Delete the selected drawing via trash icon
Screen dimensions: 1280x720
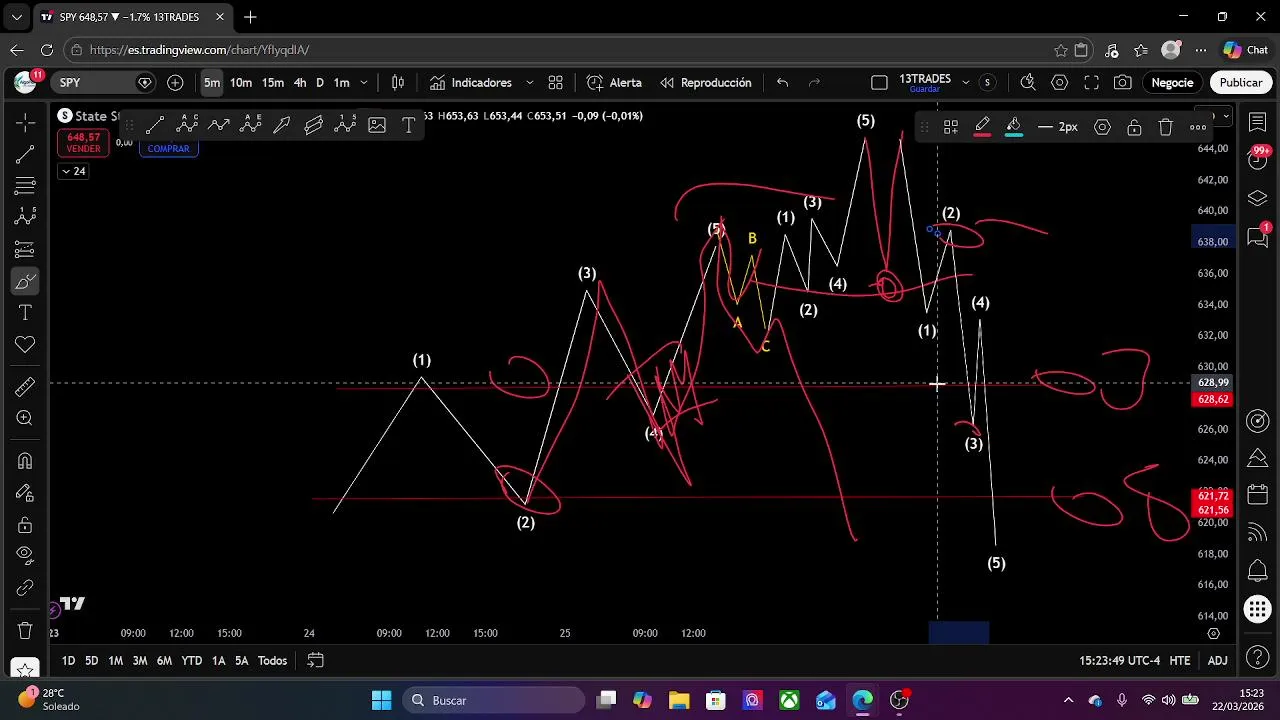[1166, 127]
